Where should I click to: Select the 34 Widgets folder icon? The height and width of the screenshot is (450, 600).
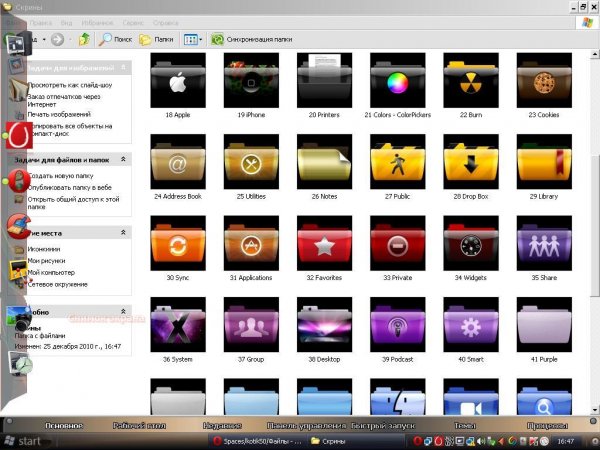click(x=471, y=243)
